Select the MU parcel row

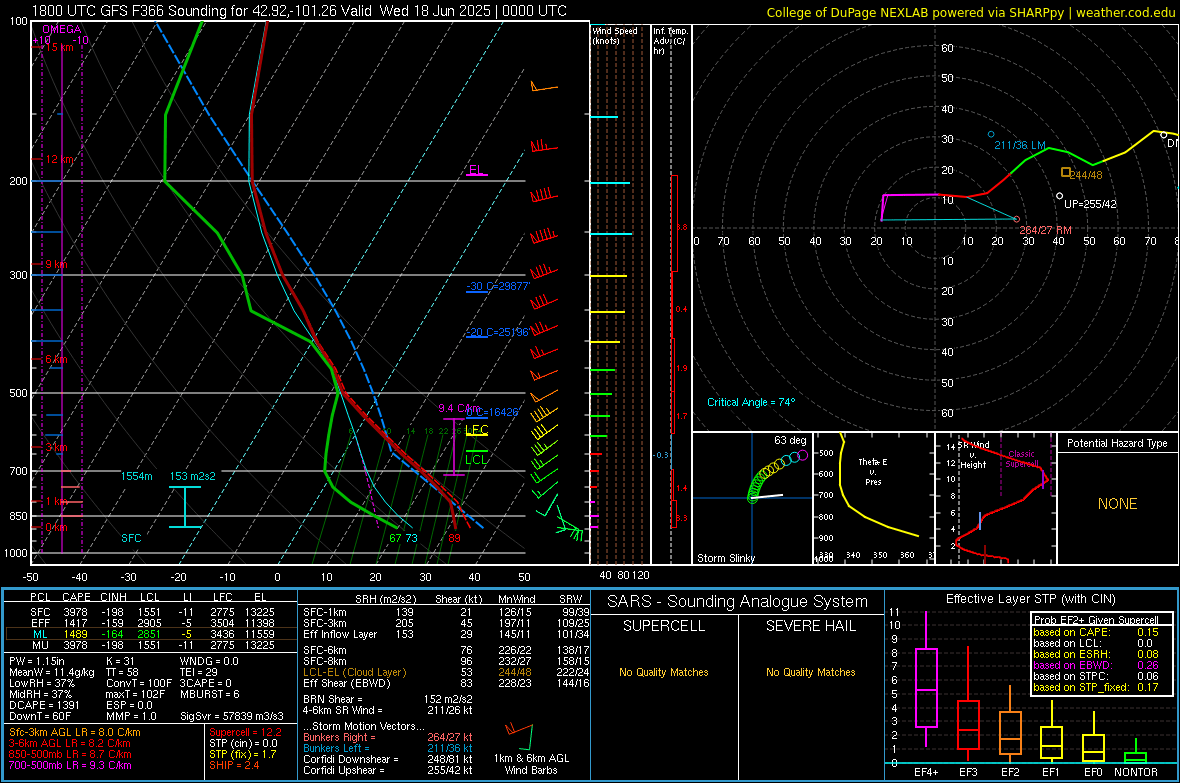pyautogui.click(x=151, y=644)
